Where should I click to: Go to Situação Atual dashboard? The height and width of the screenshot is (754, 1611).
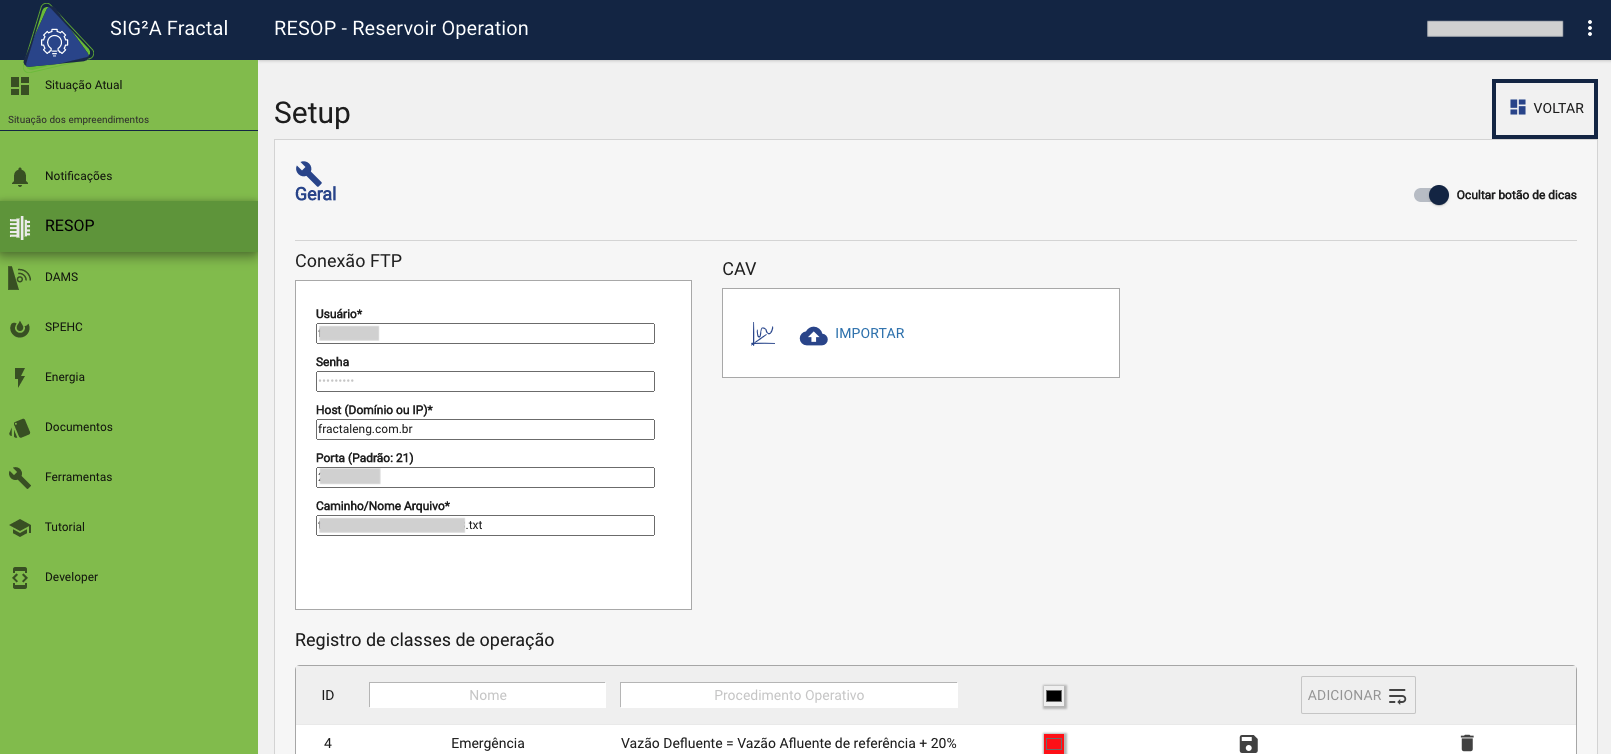click(x=83, y=85)
